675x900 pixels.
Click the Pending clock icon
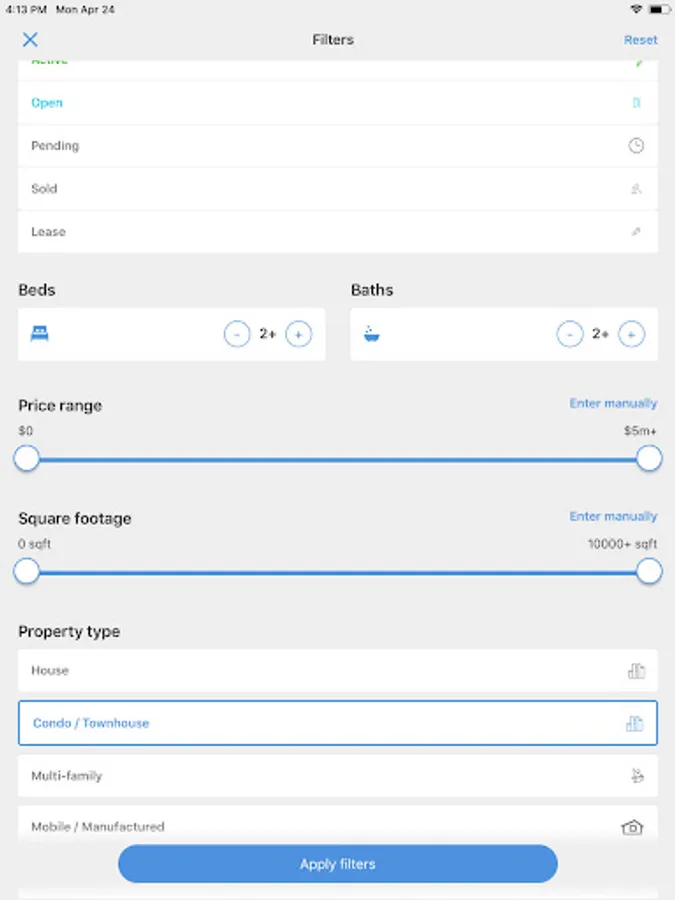pyautogui.click(x=636, y=146)
